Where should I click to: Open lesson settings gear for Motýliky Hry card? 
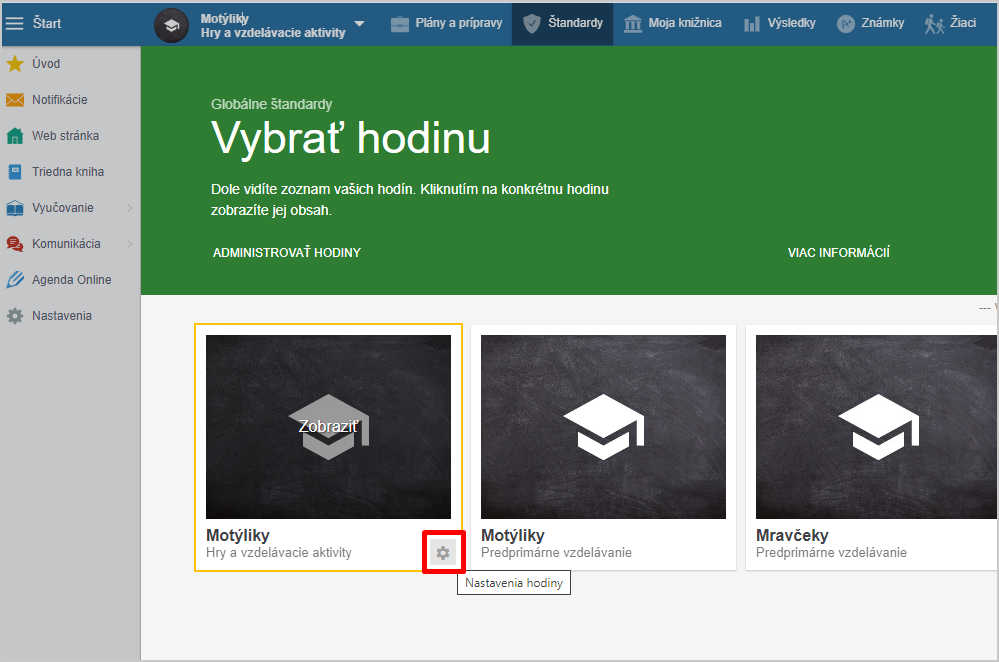coord(443,552)
